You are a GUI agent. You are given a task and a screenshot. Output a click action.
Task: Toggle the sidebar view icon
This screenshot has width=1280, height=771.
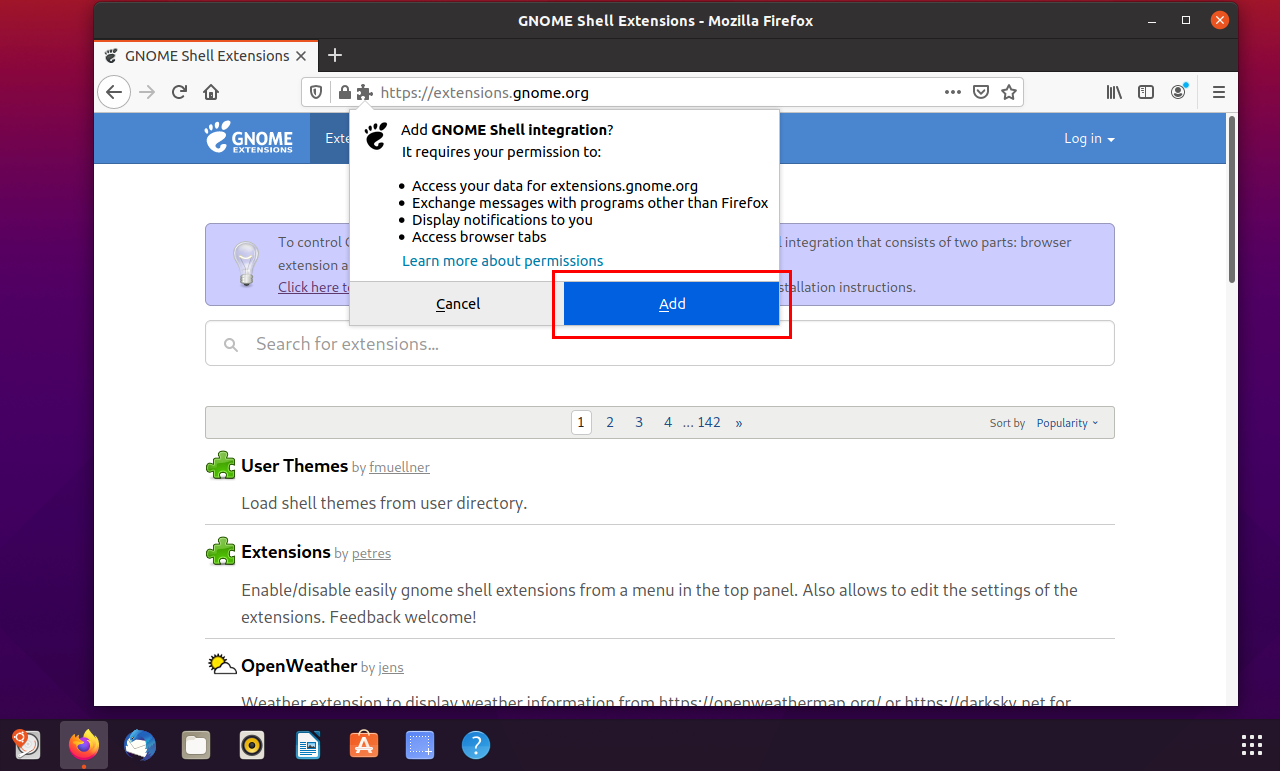click(x=1146, y=92)
